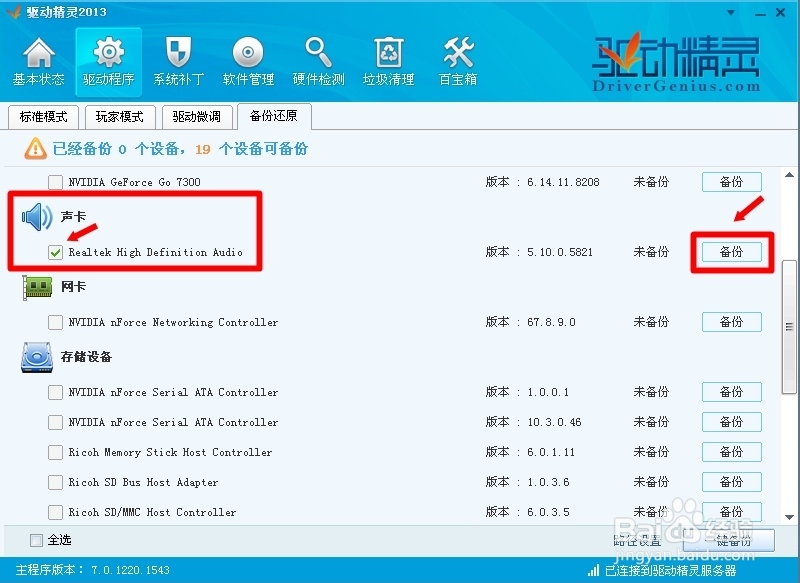800x583 pixels.
Task: Switch to 标准模式 tab
Action: coord(44,117)
